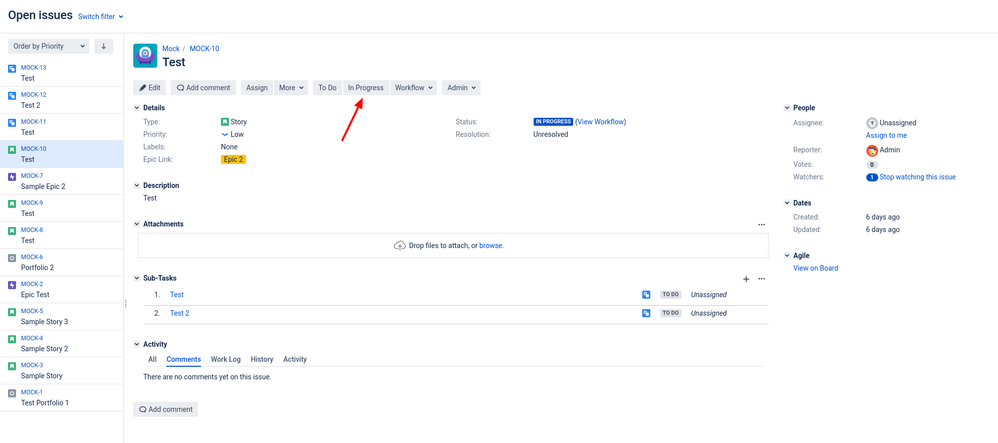Image resolution: width=998 pixels, height=443 pixels.
Task: Click the sidebar resize handle dots
Action: (x=125, y=304)
